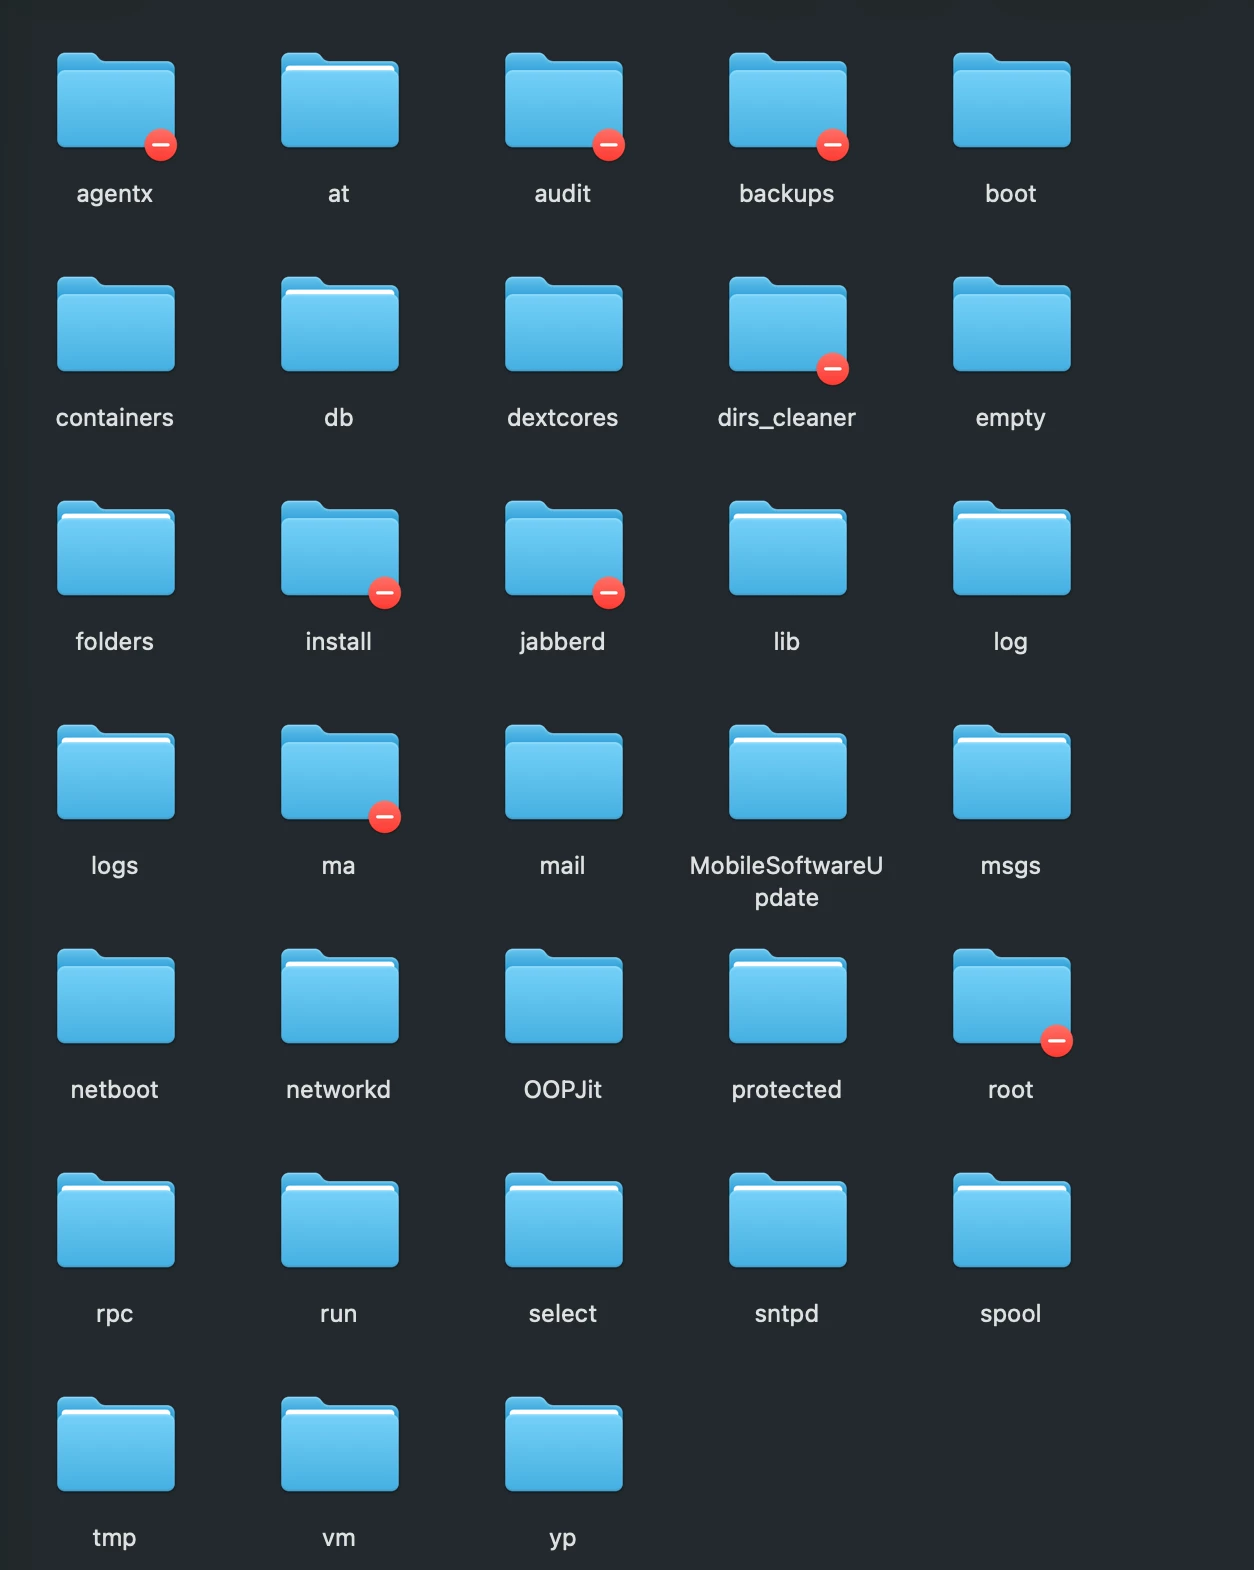Click the "audit" name label
The height and width of the screenshot is (1570, 1254).
563,193
